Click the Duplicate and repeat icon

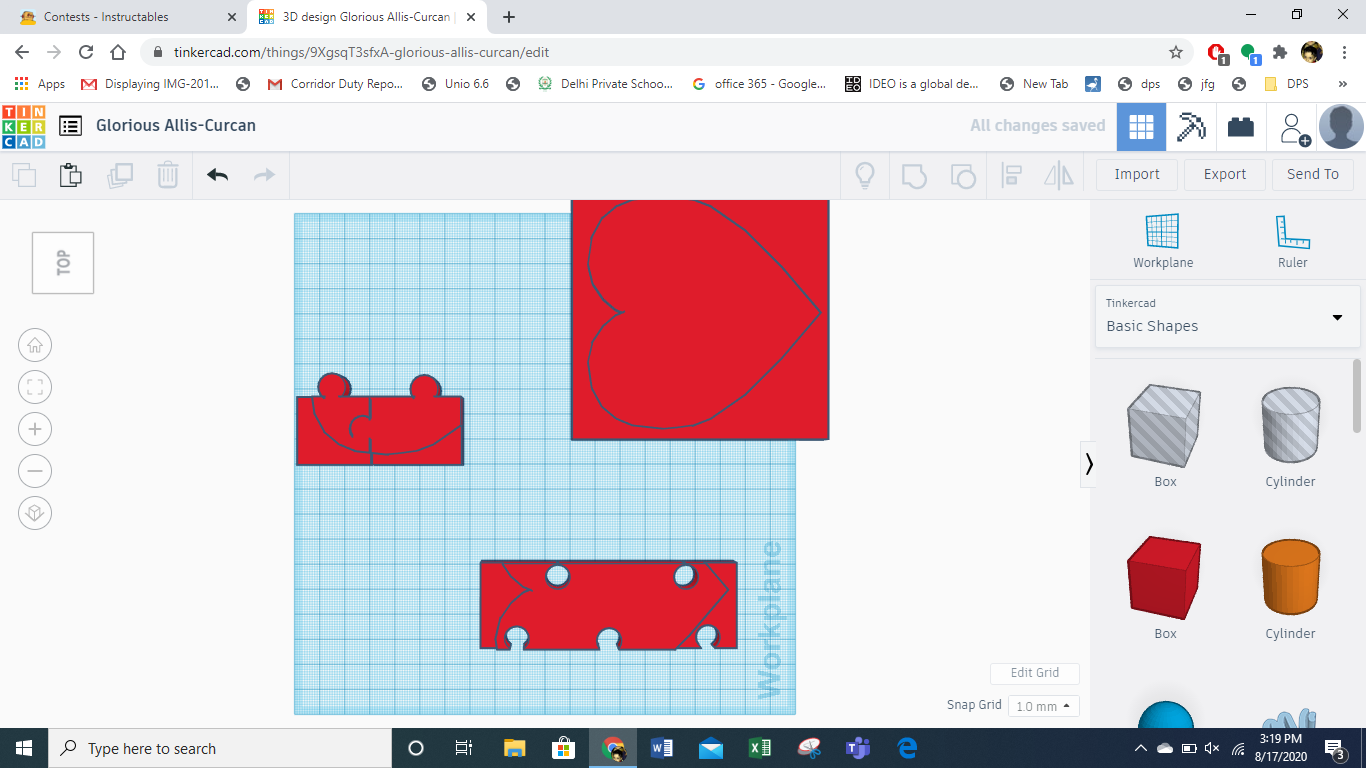120,175
